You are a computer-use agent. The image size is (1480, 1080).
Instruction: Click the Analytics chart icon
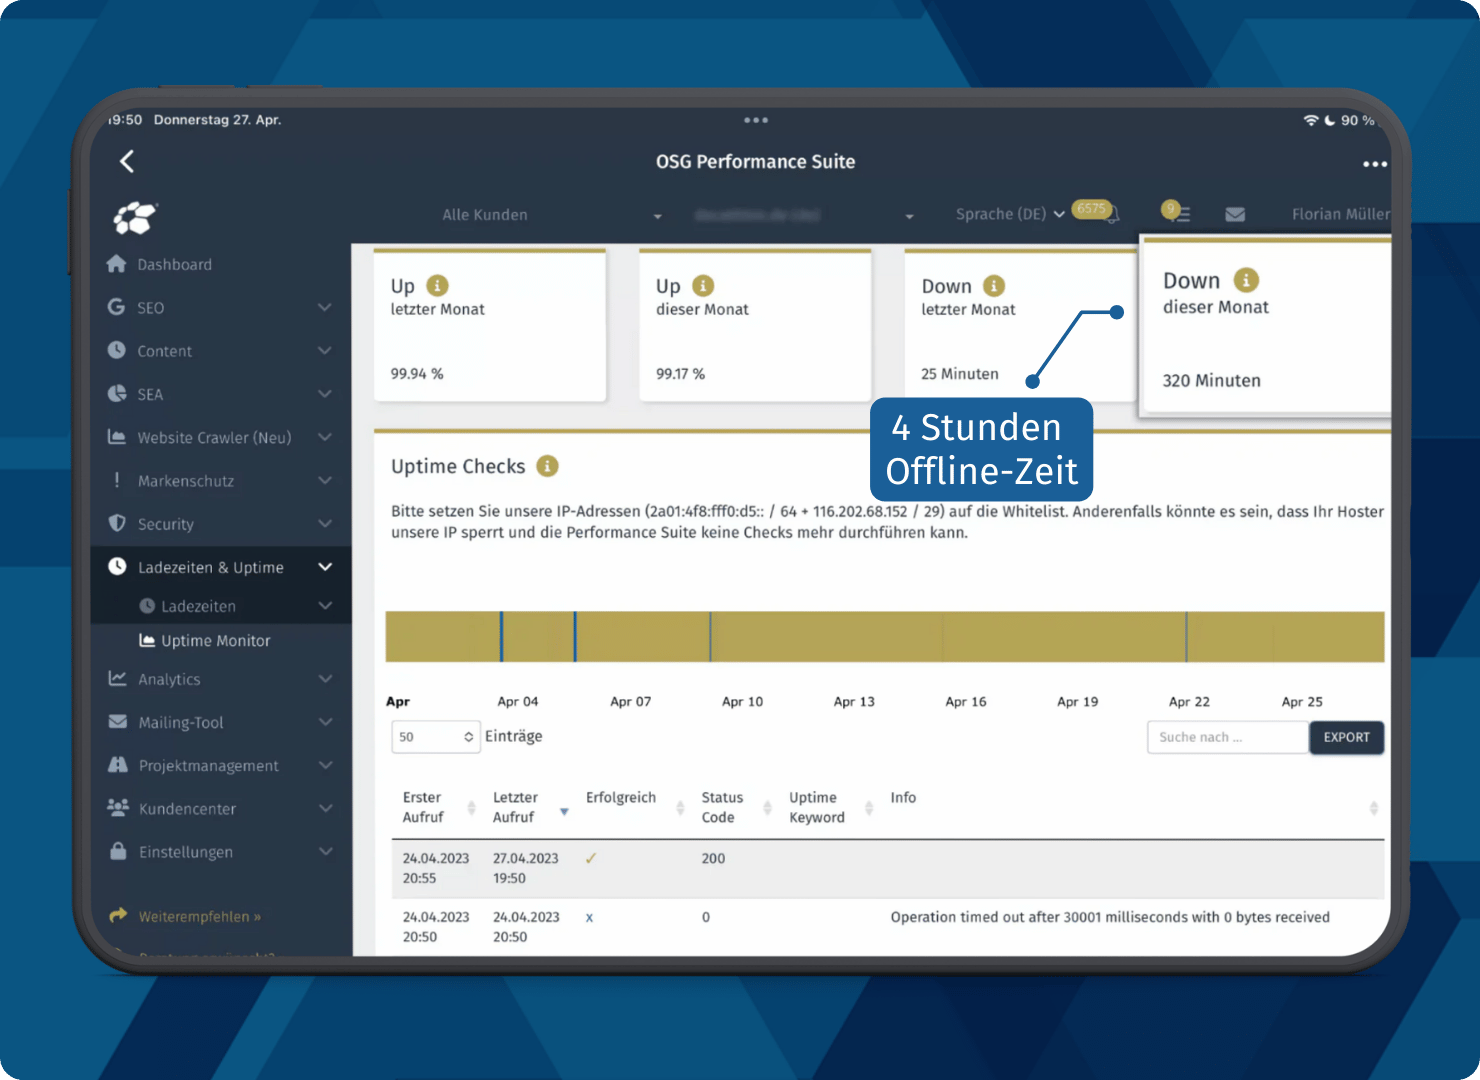[x=117, y=678]
